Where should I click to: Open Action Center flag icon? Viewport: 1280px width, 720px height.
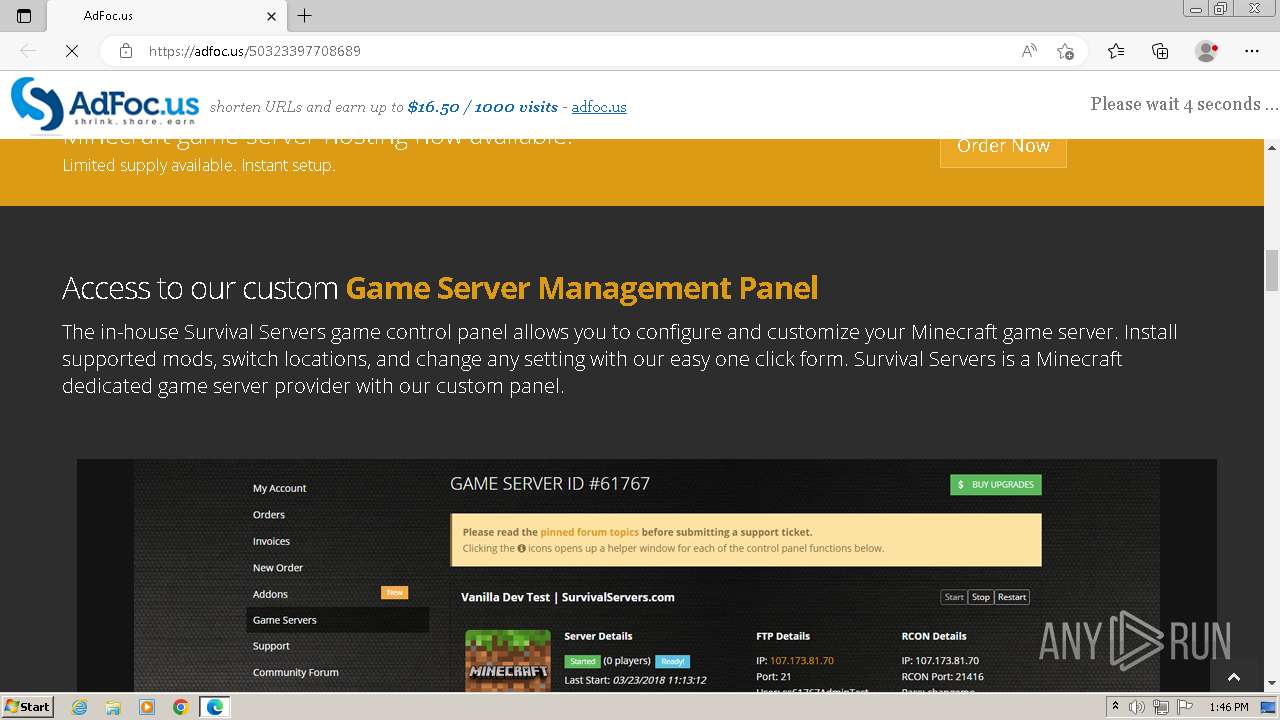pos(1184,707)
